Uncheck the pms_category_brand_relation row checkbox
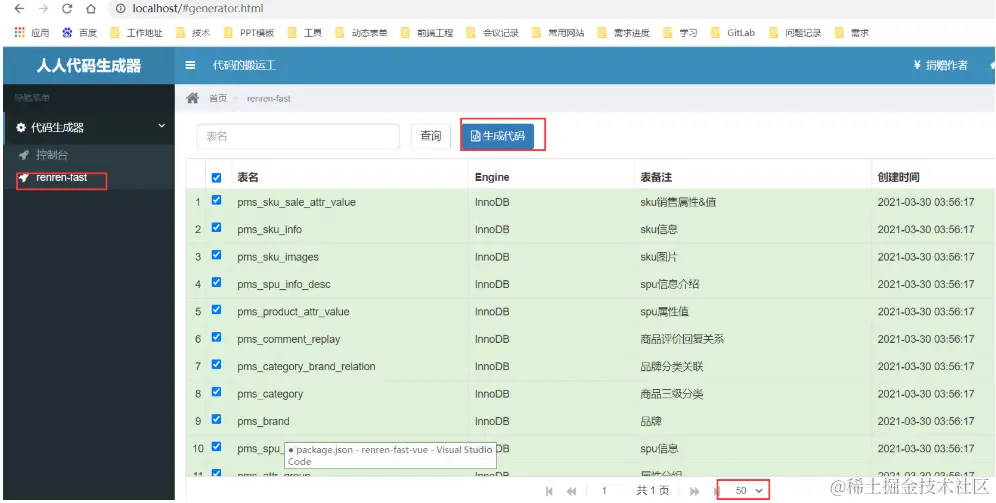This screenshot has height=503, width=996. [x=217, y=364]
